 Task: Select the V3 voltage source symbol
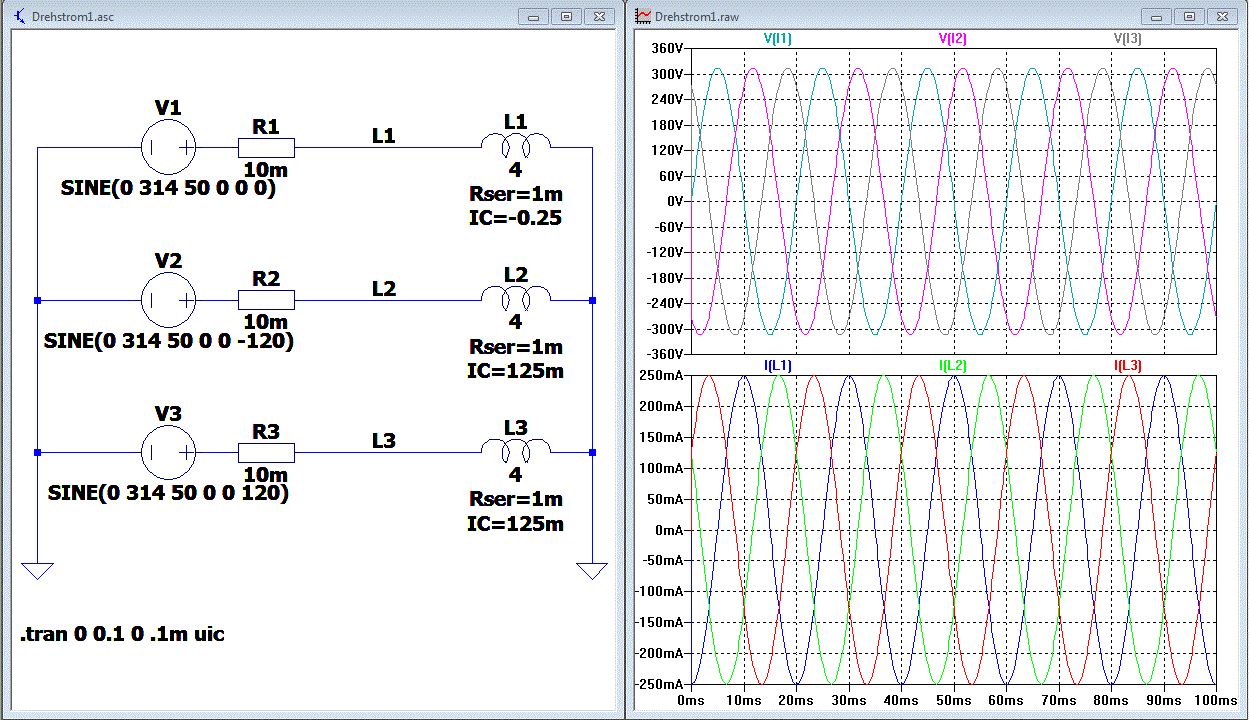click(167, 453)
